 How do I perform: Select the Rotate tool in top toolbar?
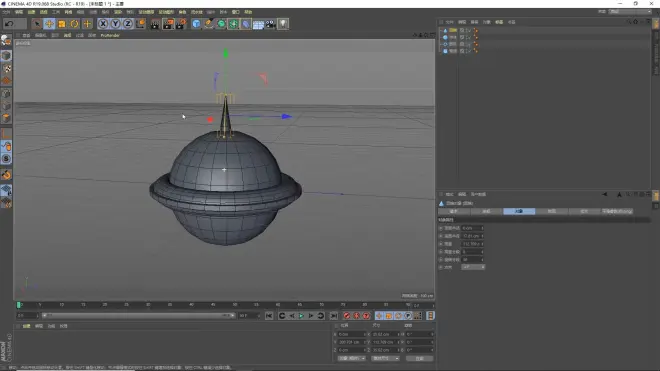[x=75, y=24]
